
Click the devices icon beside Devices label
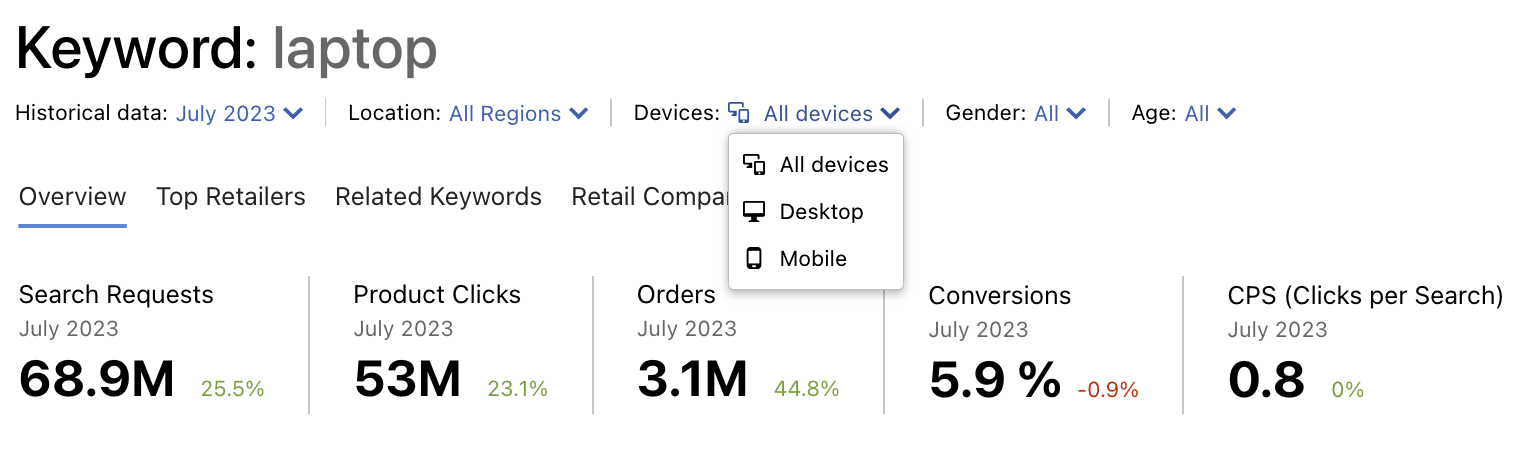click(x=739, y=113)
